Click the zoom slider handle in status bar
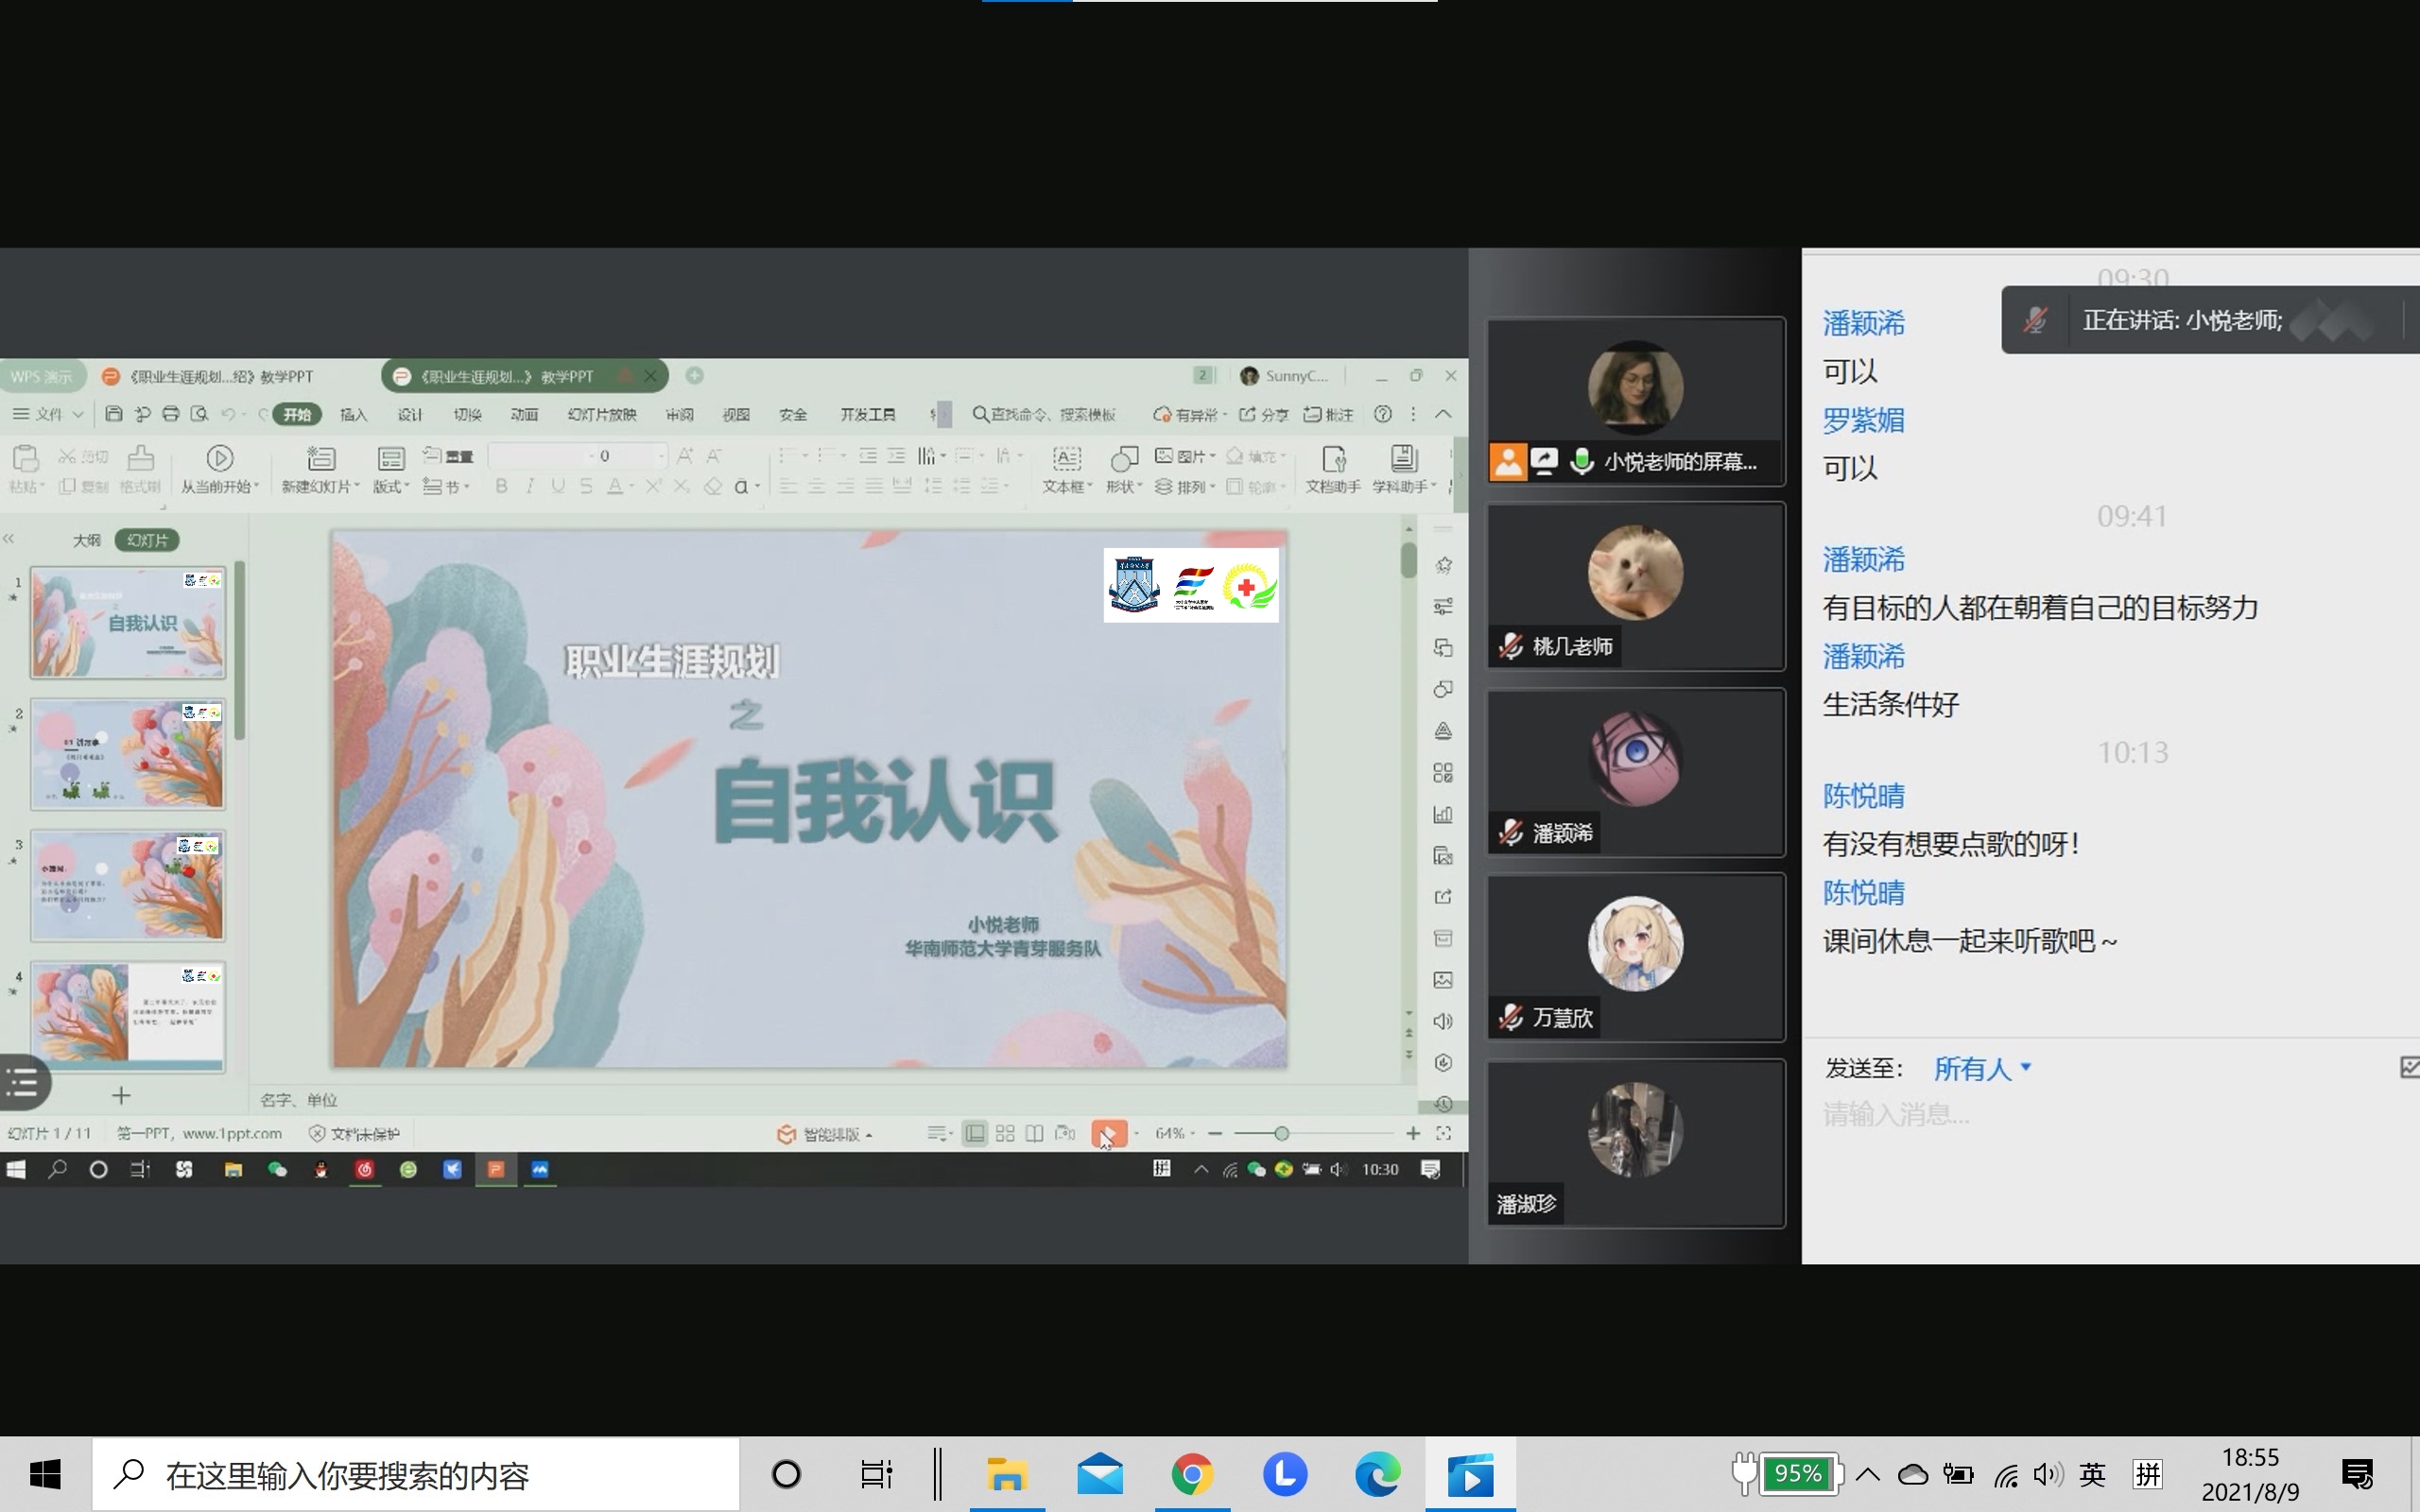 1281,1133
